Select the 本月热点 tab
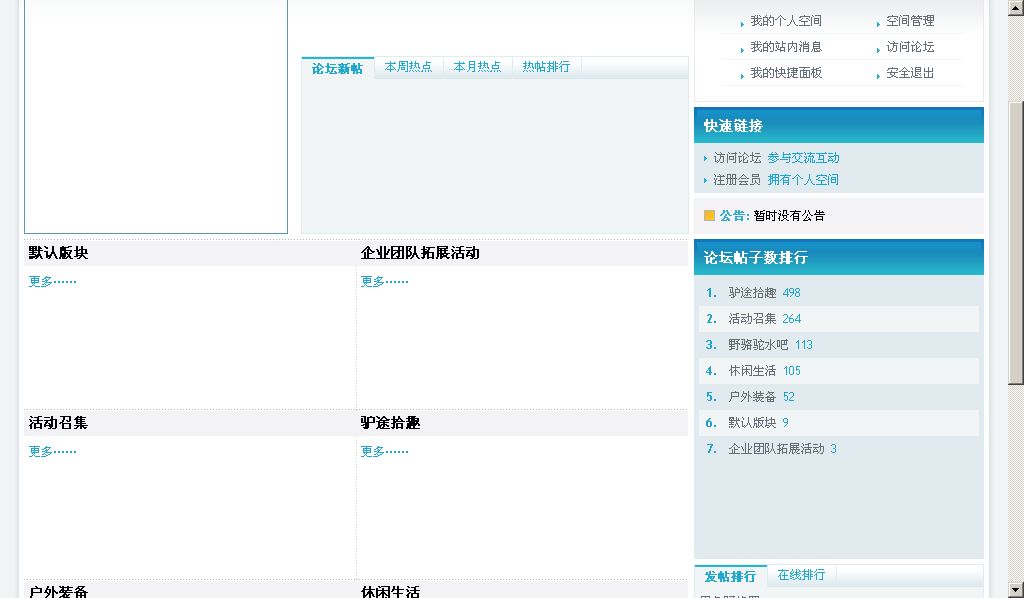Viewport: 1024px width, 598px height. (x=477, y=67)
